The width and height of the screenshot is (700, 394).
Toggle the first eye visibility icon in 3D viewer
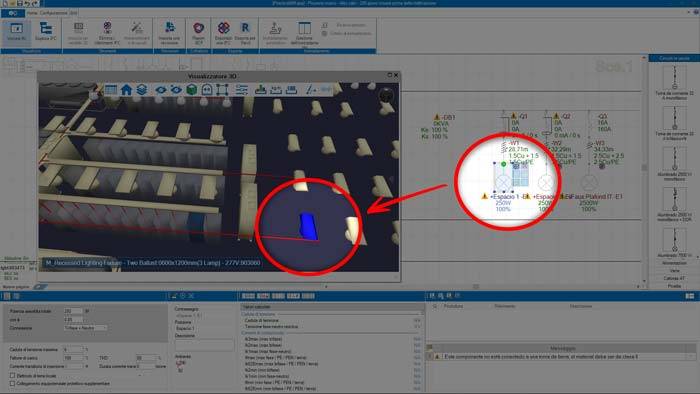(x=160, y=90)
